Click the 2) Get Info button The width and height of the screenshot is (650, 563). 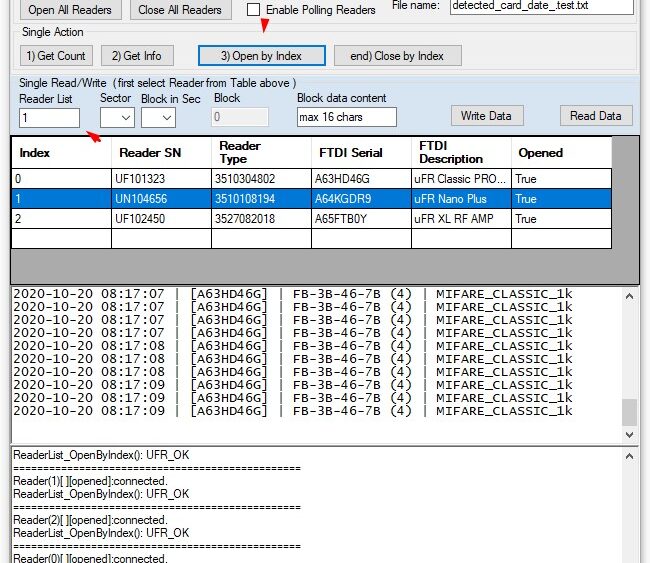click(x=137, y=56)
